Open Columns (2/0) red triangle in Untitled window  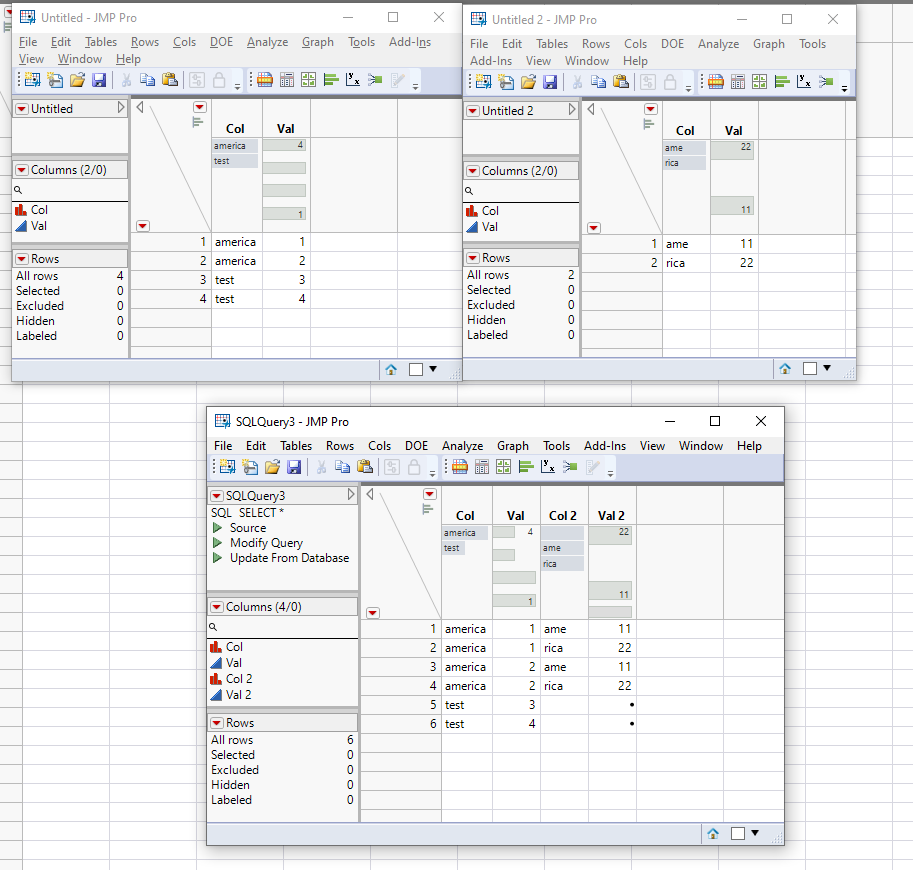22,170
